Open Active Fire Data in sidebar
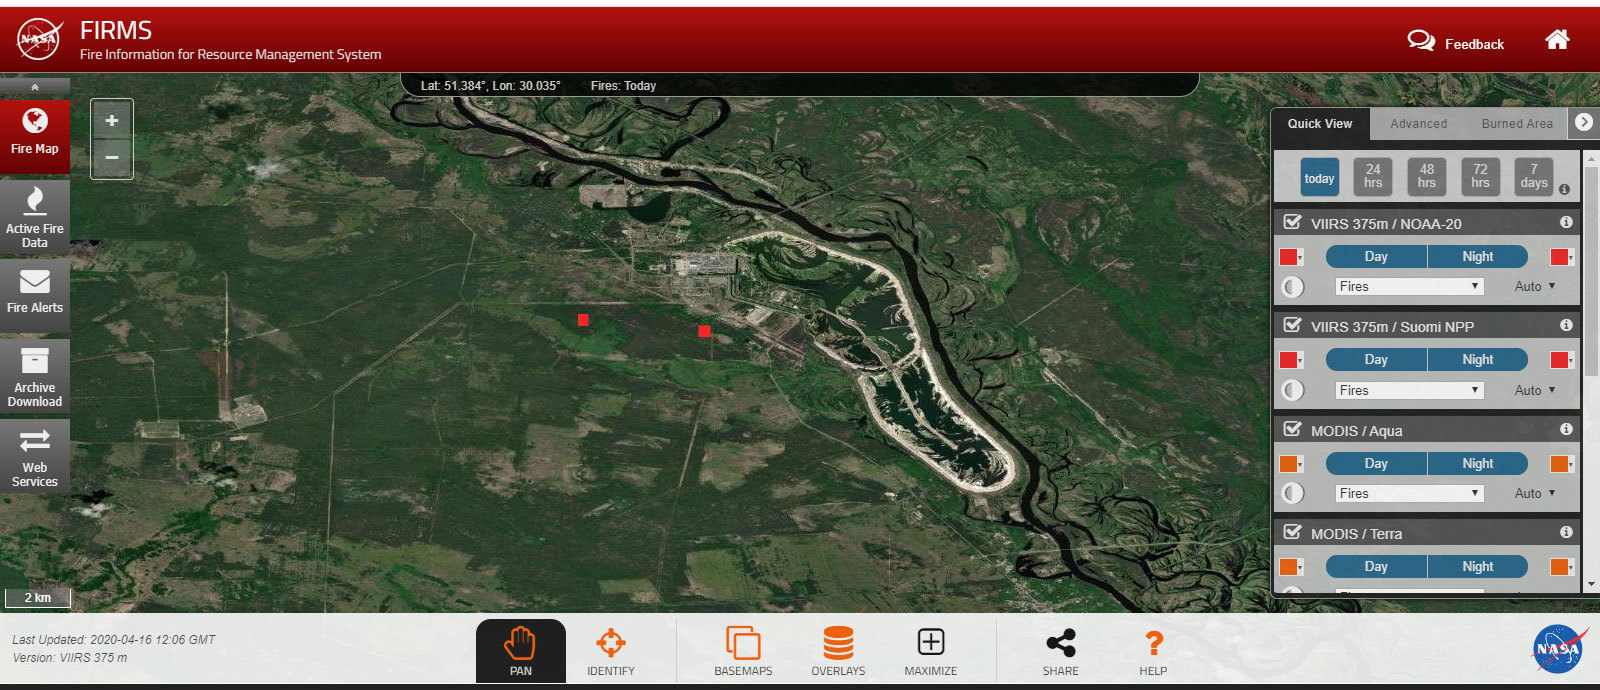 pyautogui.click(x=35, y=216)
